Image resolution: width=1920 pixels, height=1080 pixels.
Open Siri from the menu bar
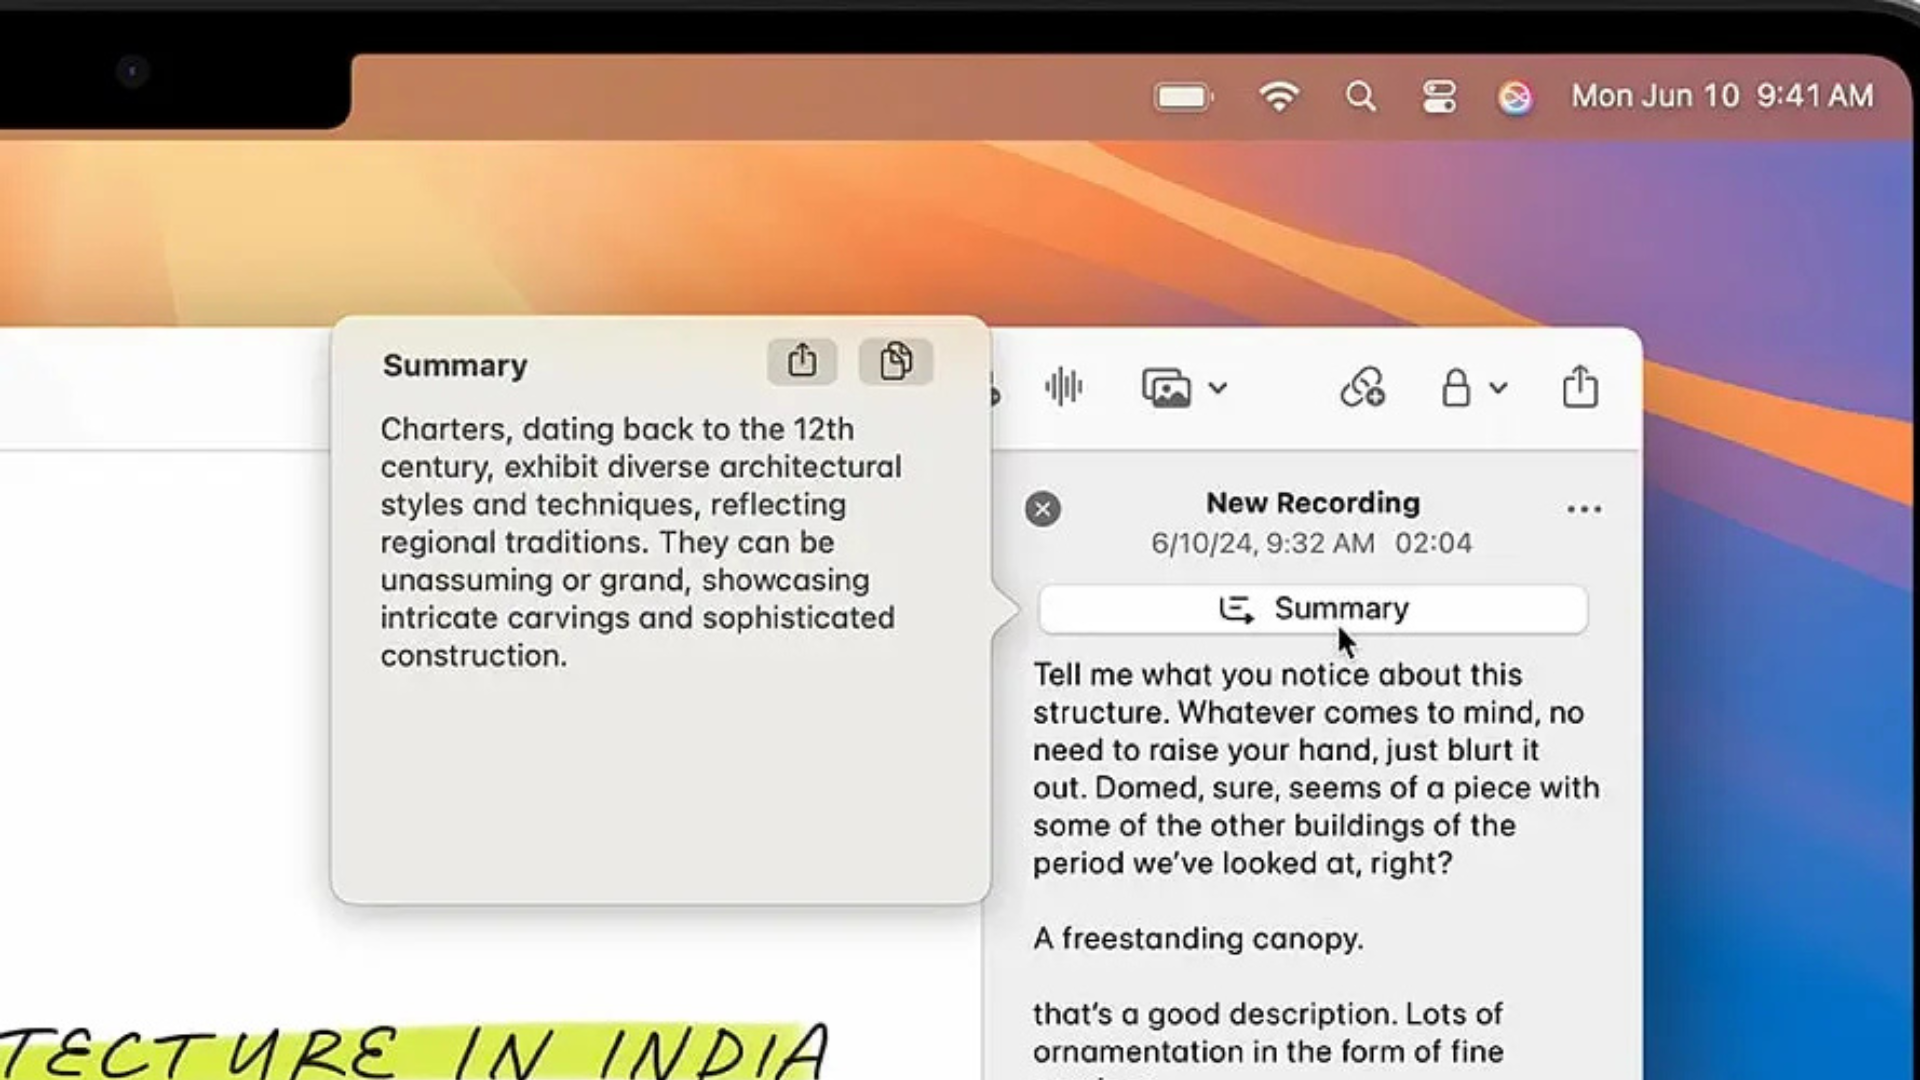coord(1514,97)
